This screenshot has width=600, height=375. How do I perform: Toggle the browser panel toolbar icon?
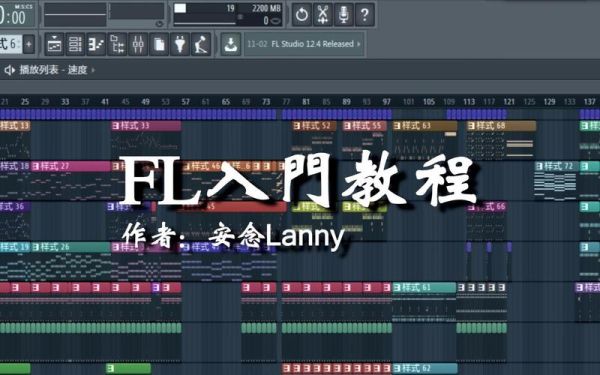tap(117, 44)
